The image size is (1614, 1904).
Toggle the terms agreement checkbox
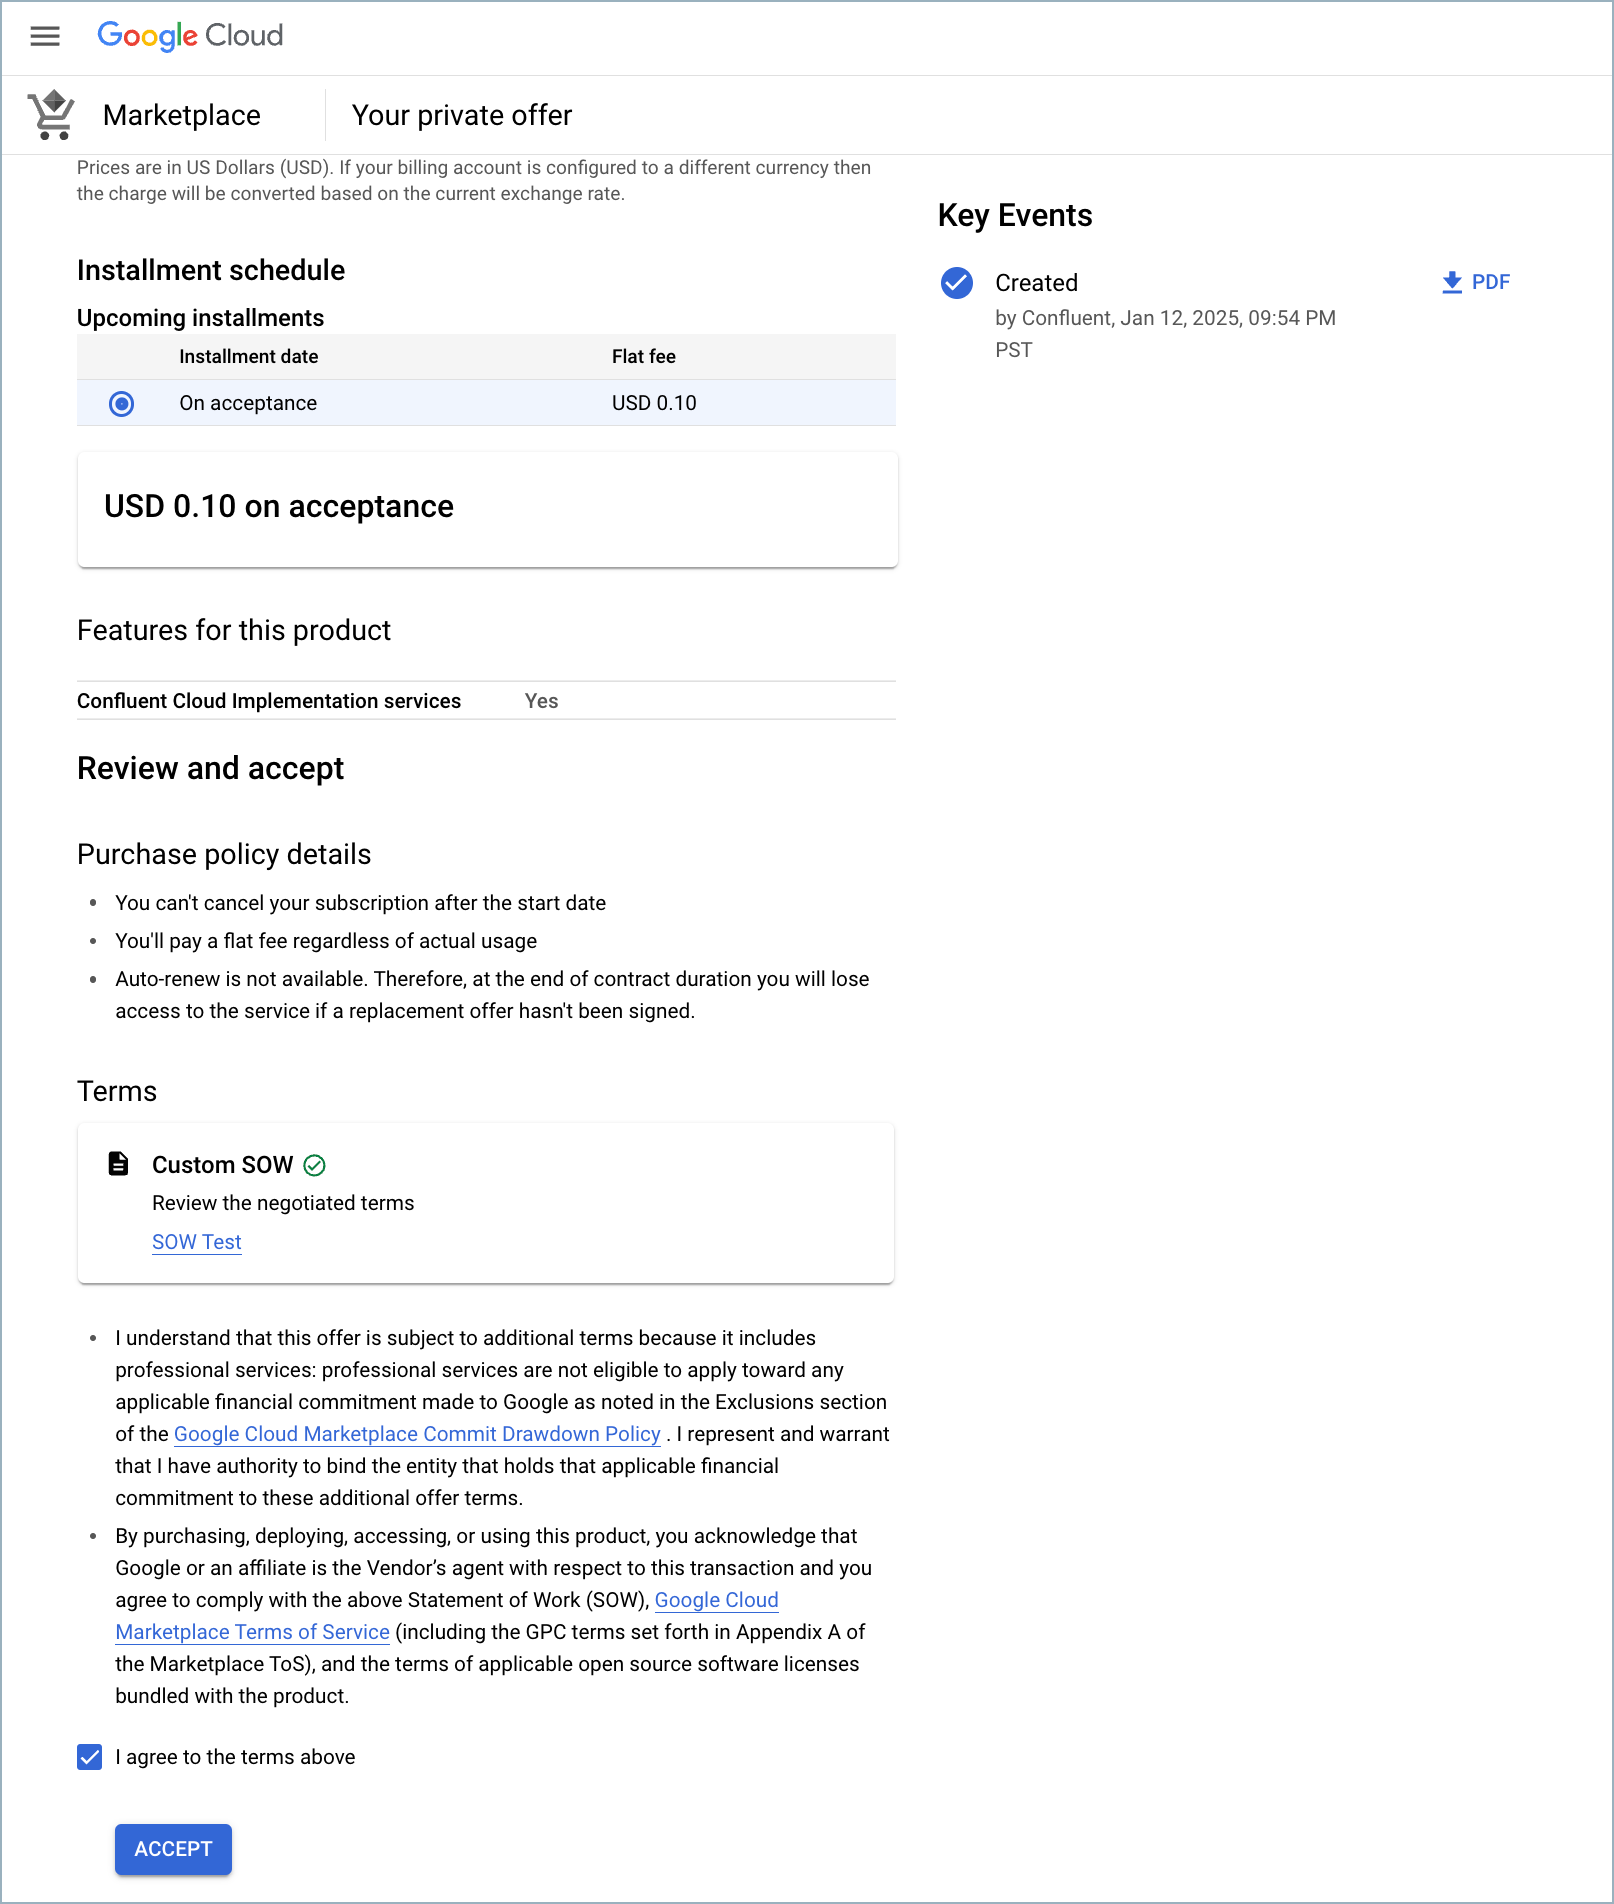[x=89, y=1757]
